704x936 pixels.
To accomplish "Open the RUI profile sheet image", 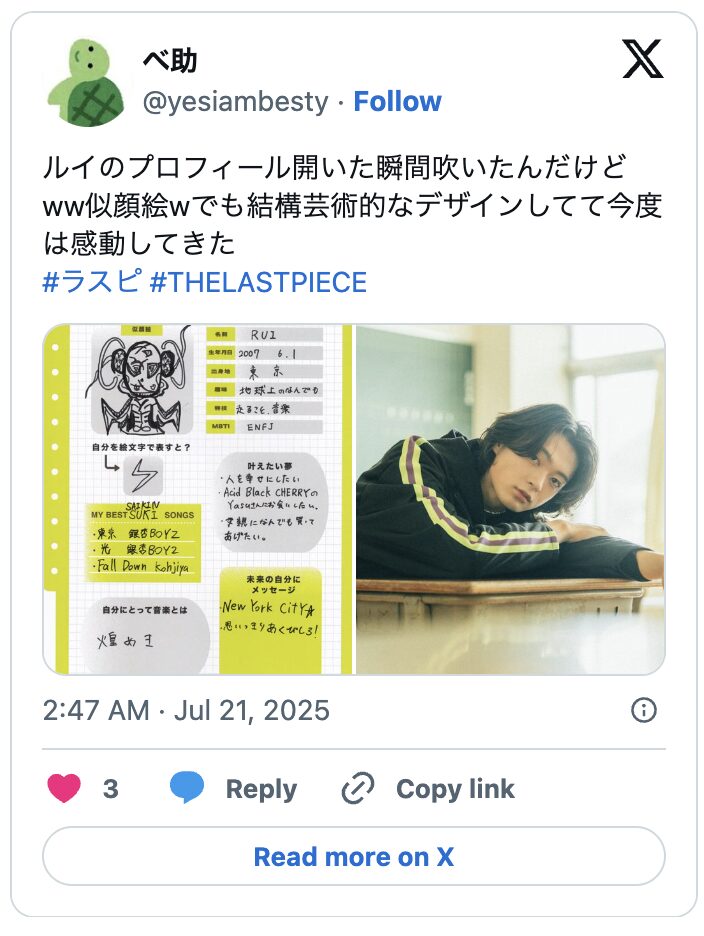I will 198,499.
